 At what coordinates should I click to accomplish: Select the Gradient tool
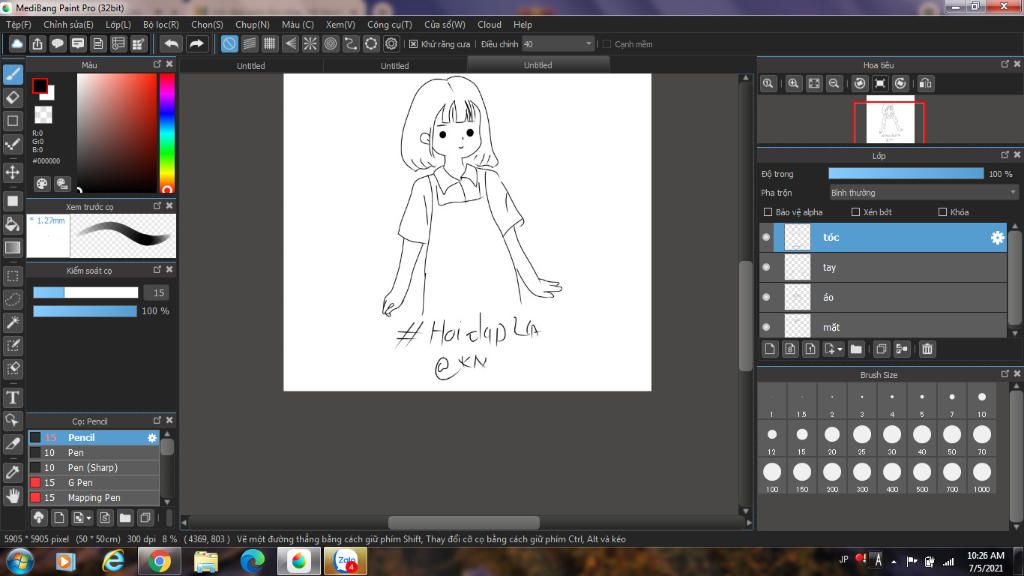(x=12, y=248)
